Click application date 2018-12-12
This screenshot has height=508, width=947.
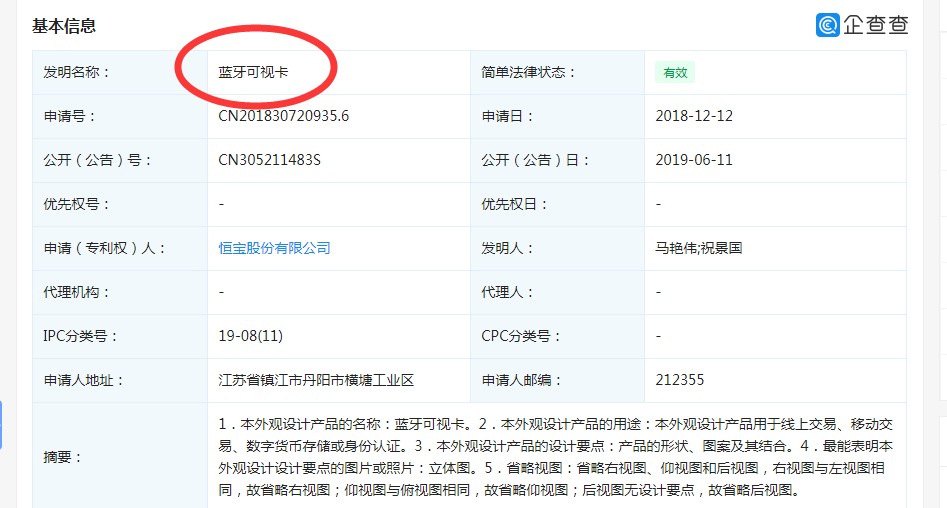694,116
